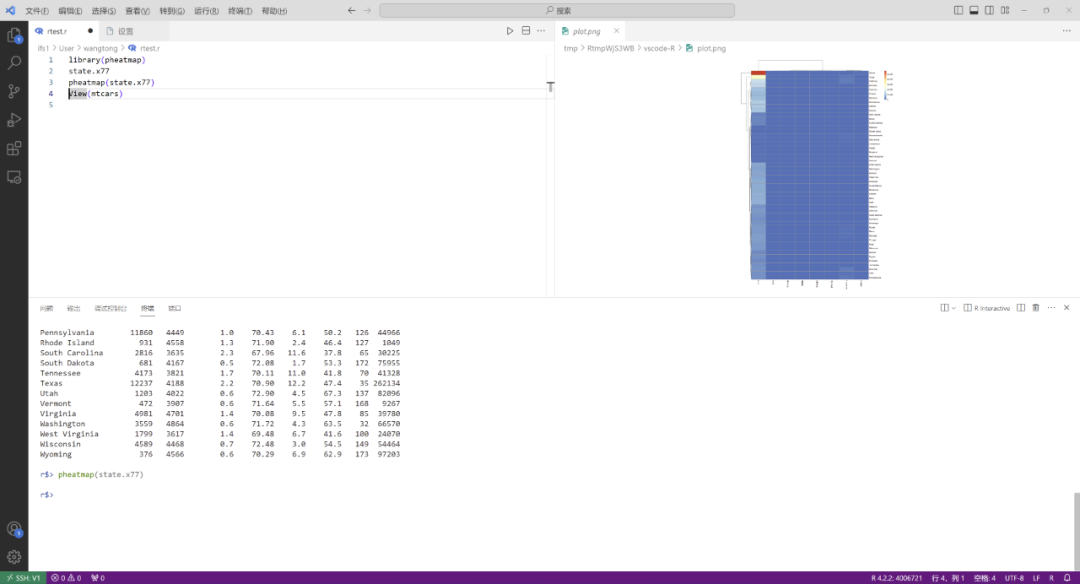
Task: Open the Run and Debug view
Action: point(14,120)
